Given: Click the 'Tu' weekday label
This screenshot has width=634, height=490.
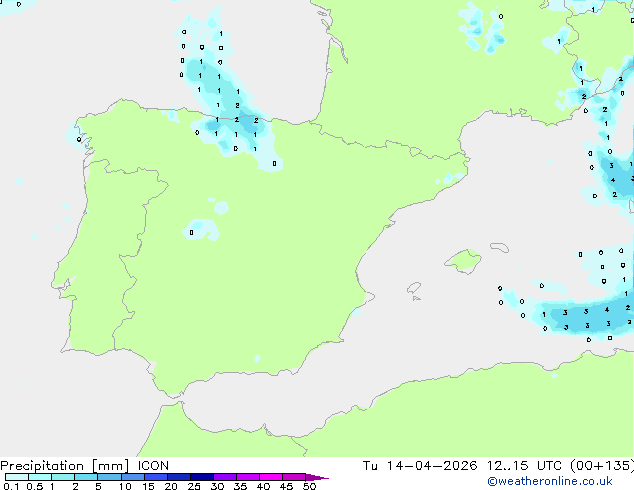Looking at the screenshot, I should [370, 466].
